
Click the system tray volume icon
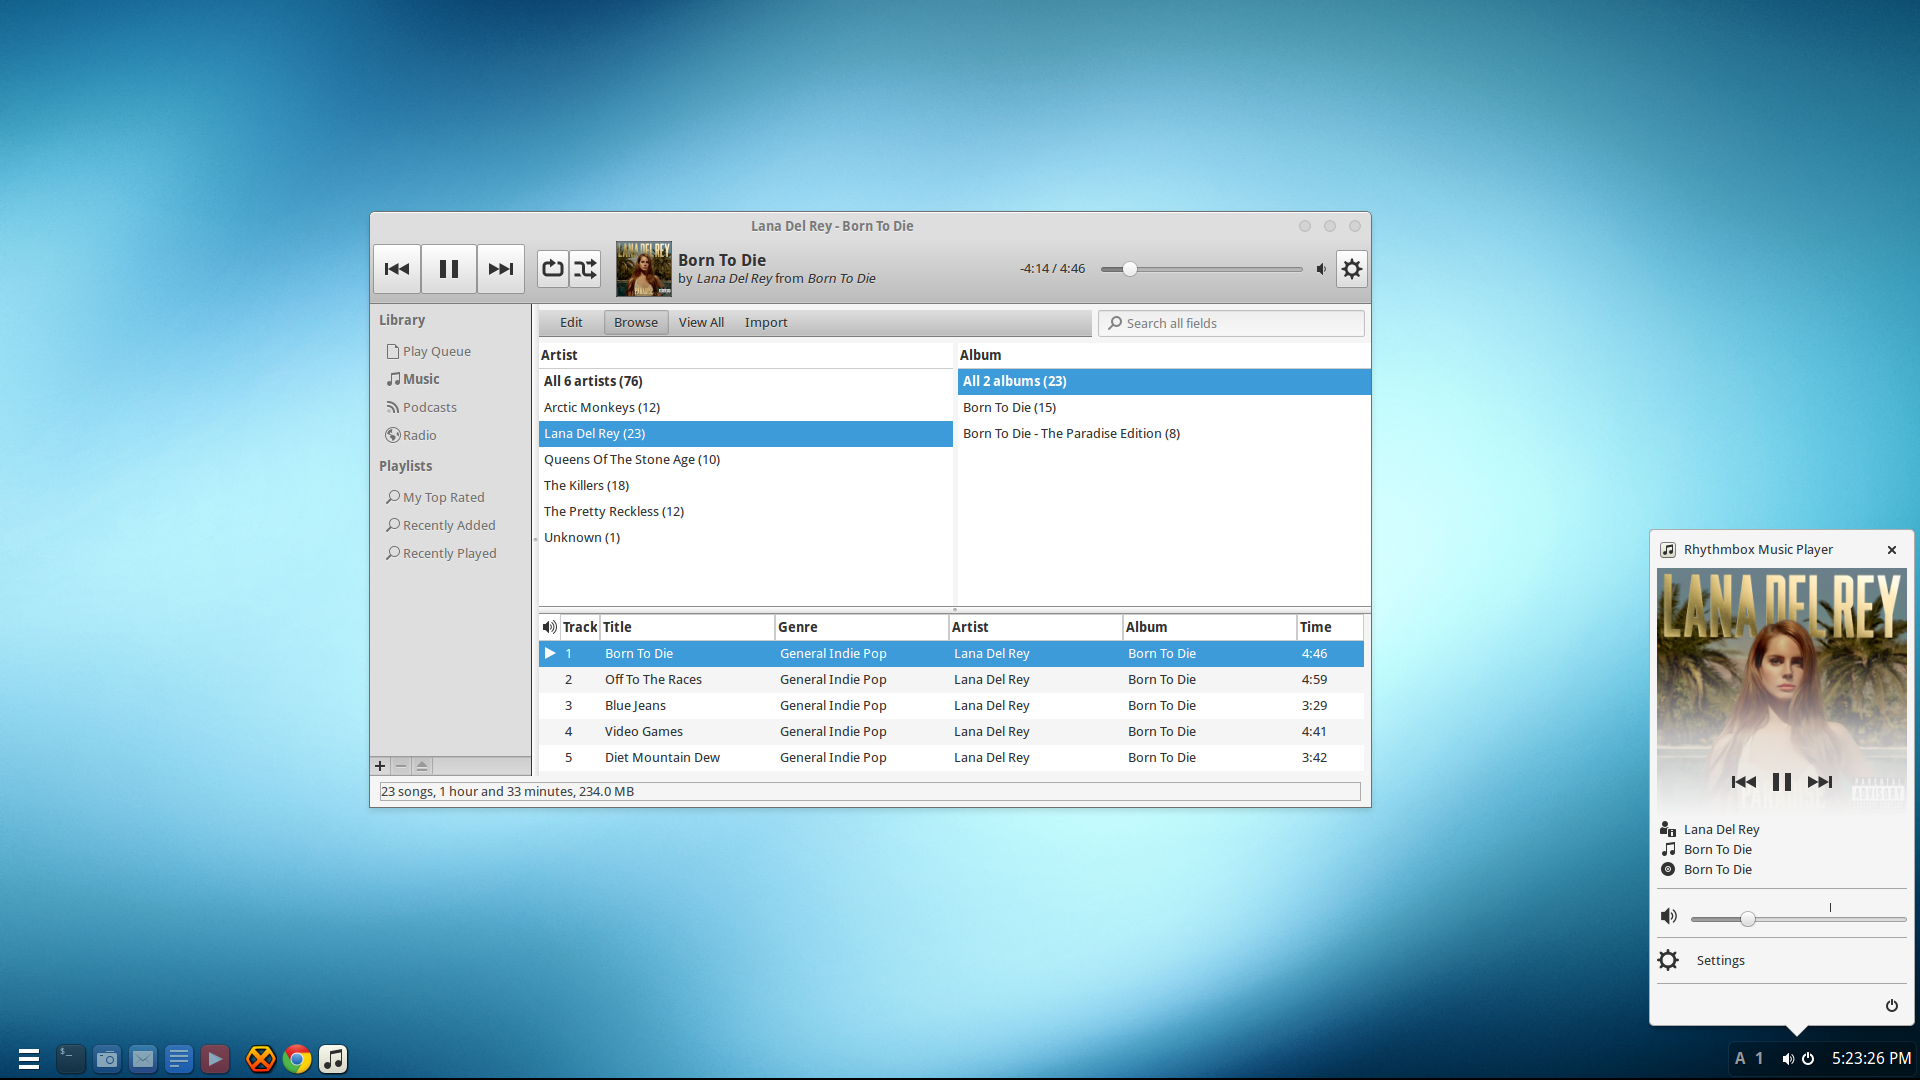pos(1787,1059)
